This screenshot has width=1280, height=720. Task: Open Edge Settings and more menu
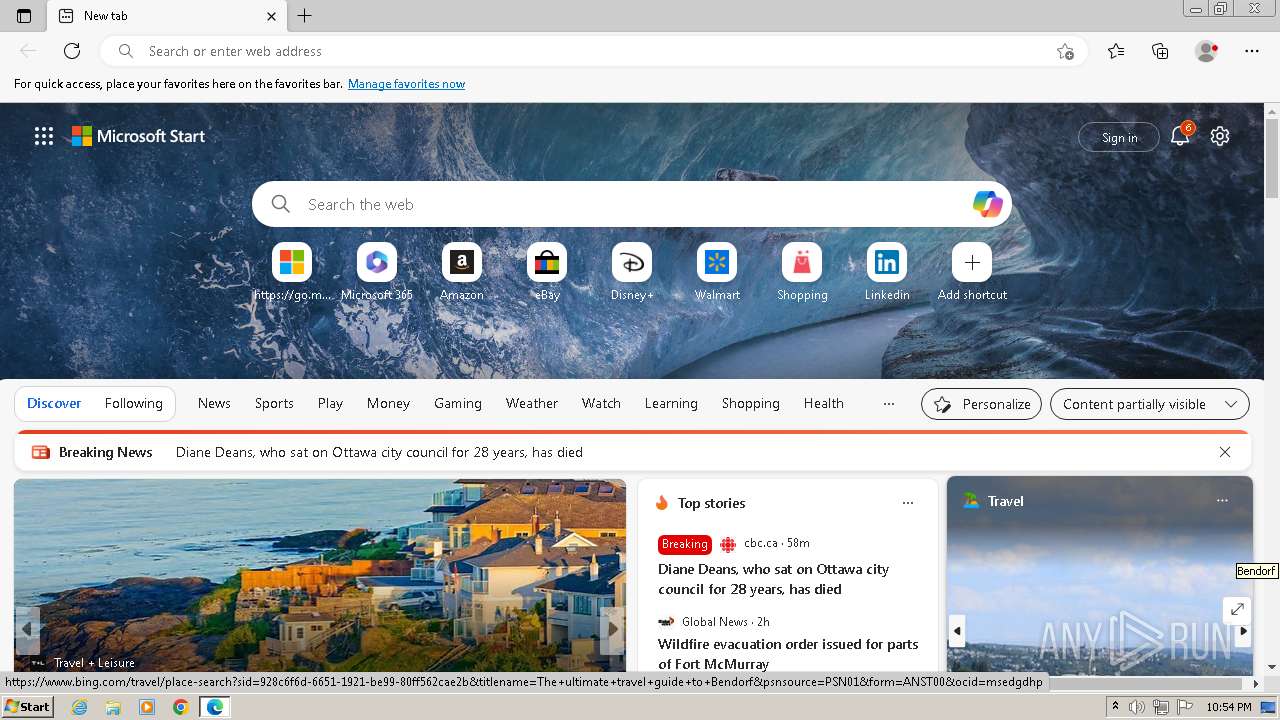1252,51
